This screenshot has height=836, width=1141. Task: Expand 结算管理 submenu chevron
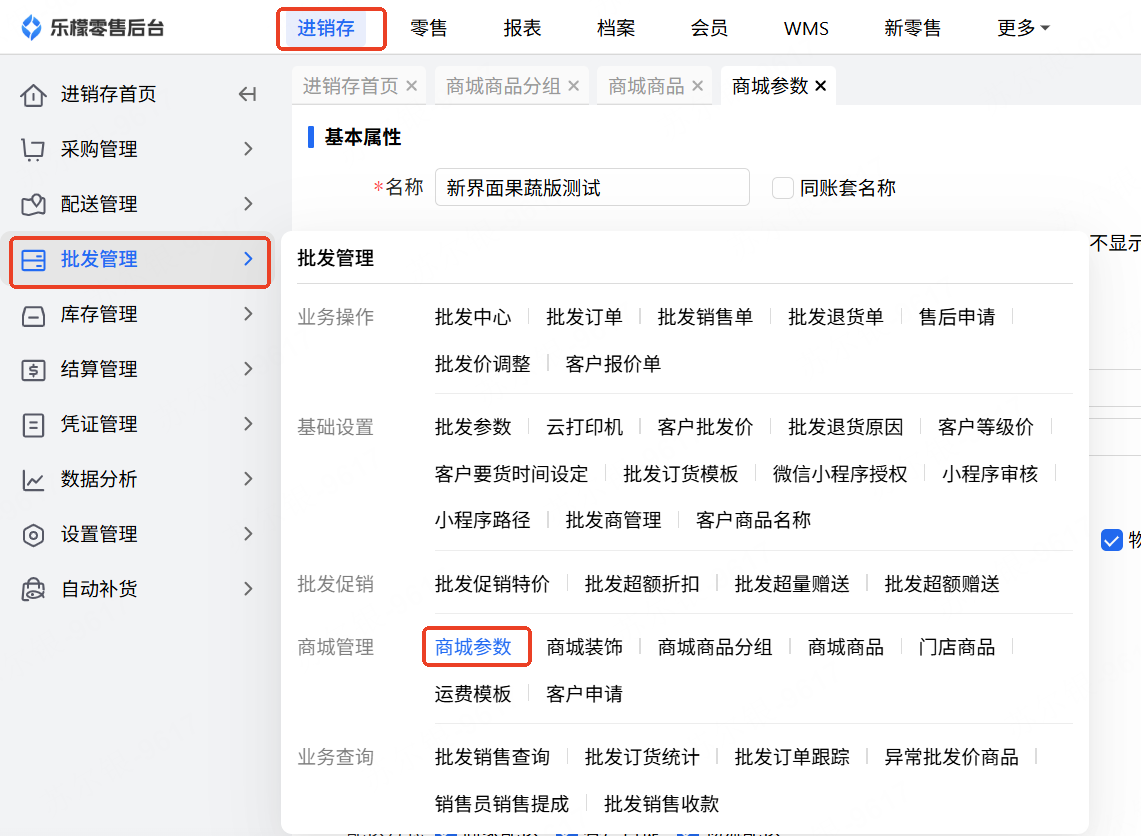248,369
